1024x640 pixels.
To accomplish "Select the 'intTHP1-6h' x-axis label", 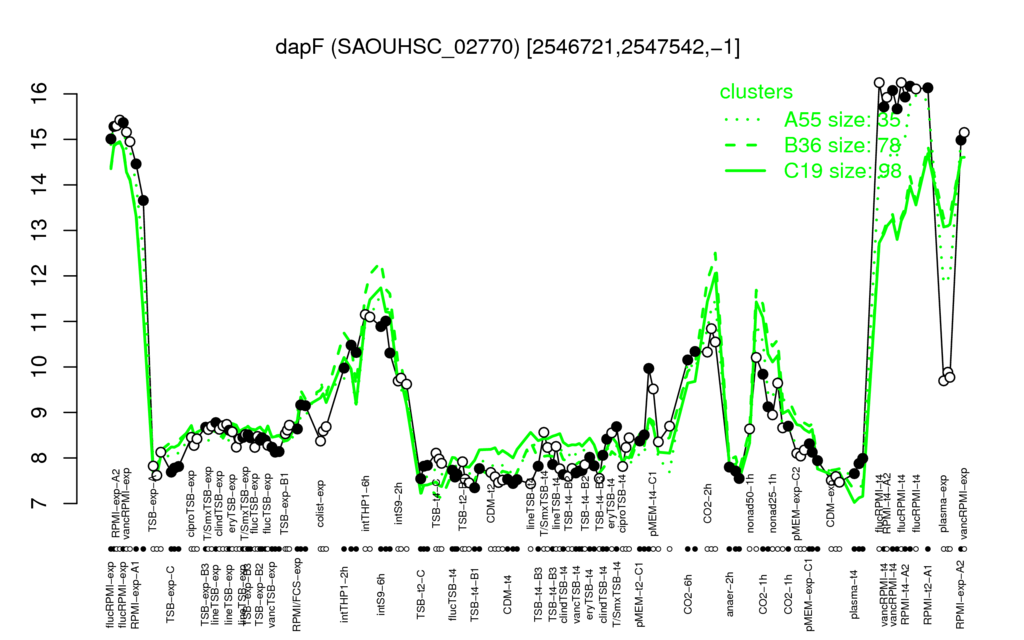I will pyautogui.click(x=365, y=505).
